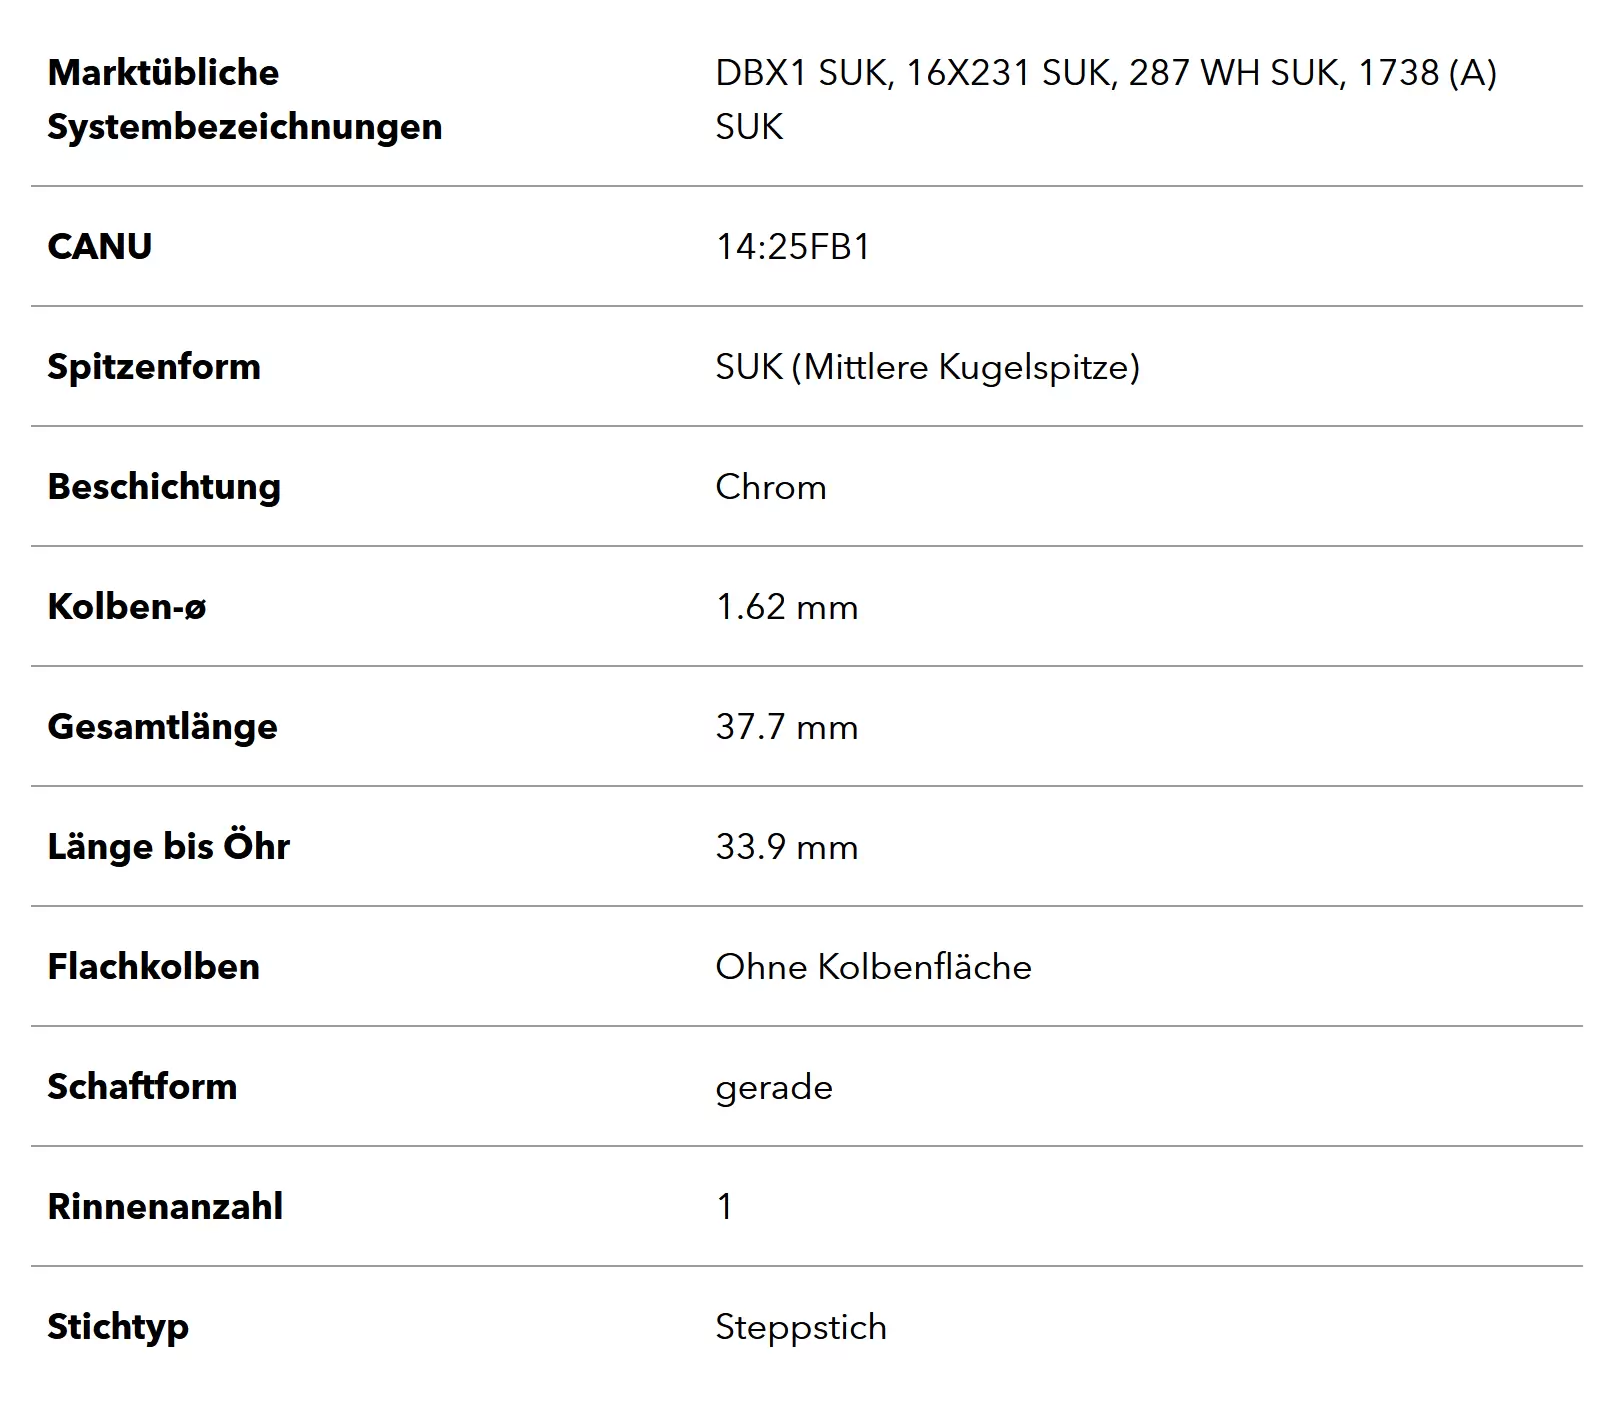Viewport: 1619px width, 1423px height.
Task: Select the 37.7 mm total length value
Action: [x=787, y=727]
